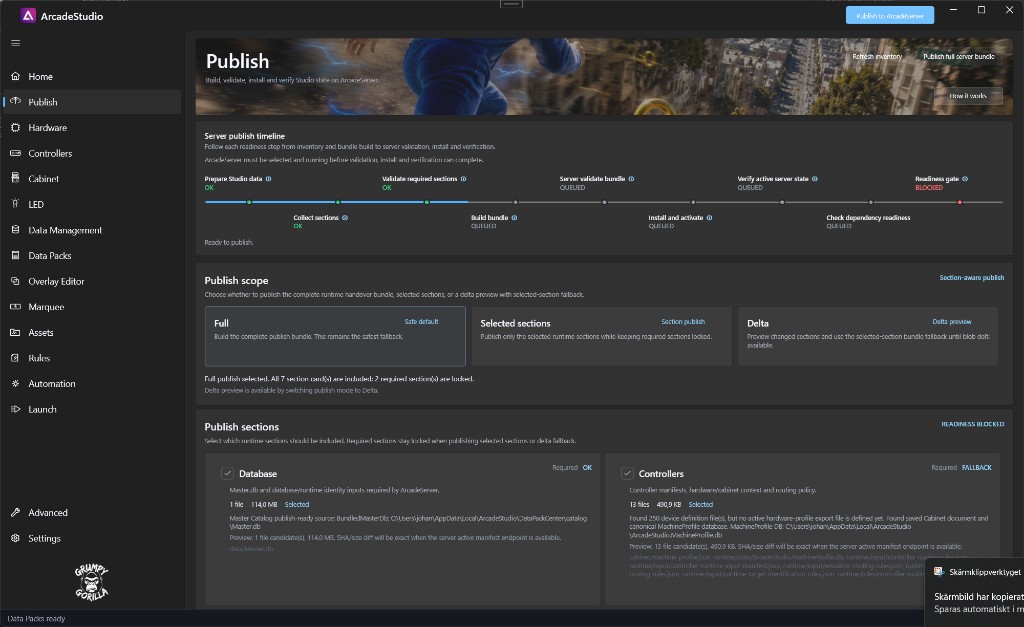Toggle the Database section checkbox
The image size is (1024, 627).
(x=227, y=474)
